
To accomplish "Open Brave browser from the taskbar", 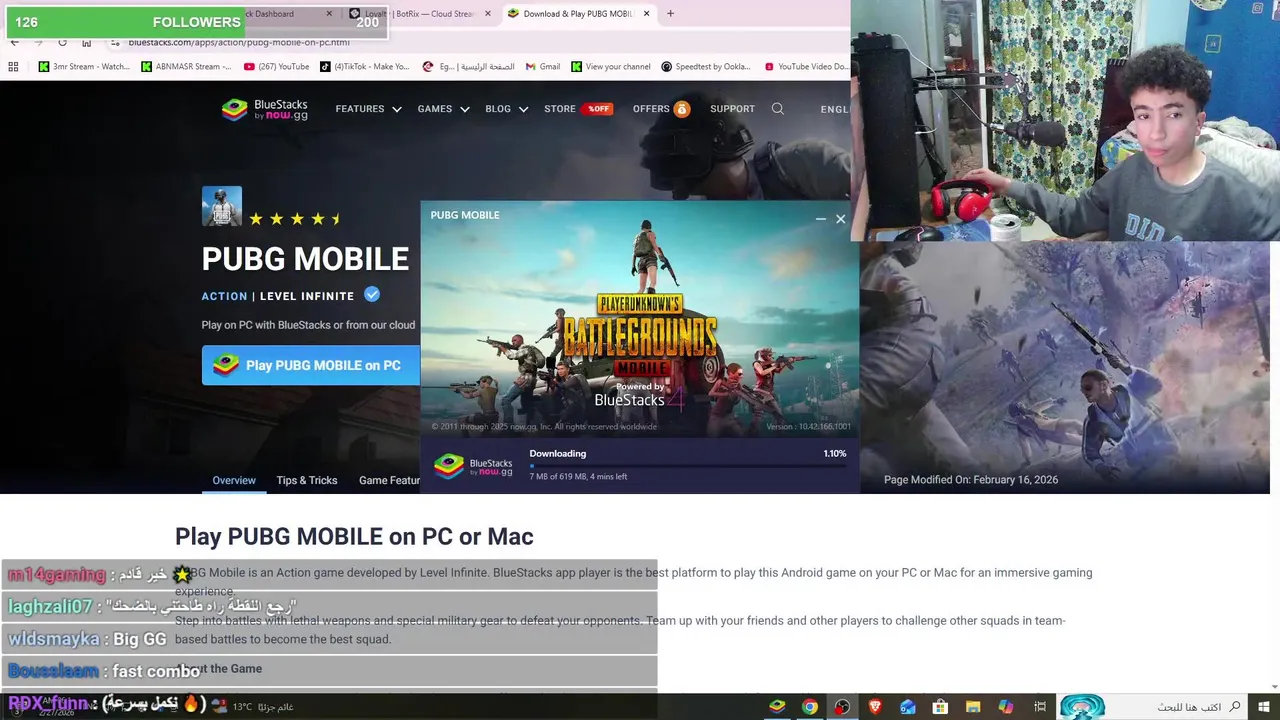I will tap(875, 707).
